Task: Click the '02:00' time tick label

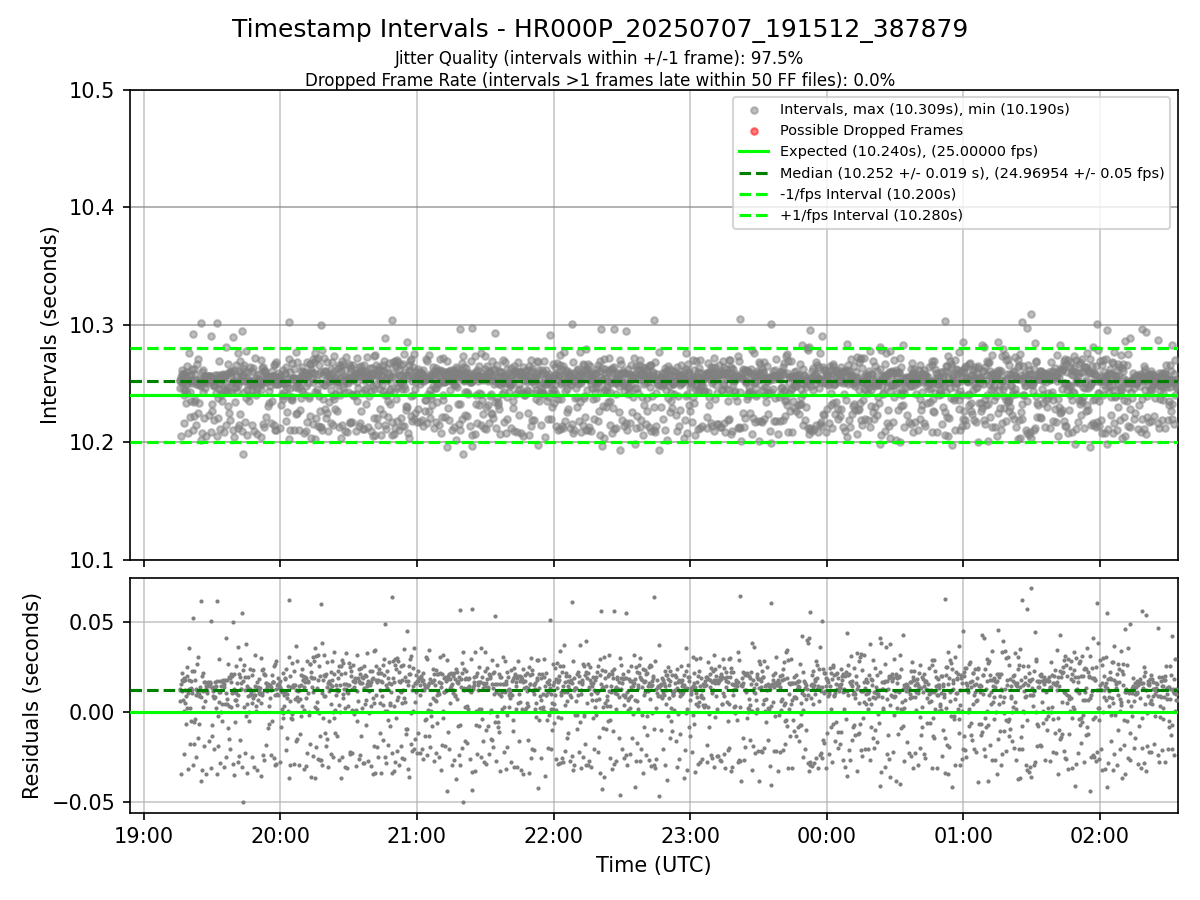Action: [1100, 836]
